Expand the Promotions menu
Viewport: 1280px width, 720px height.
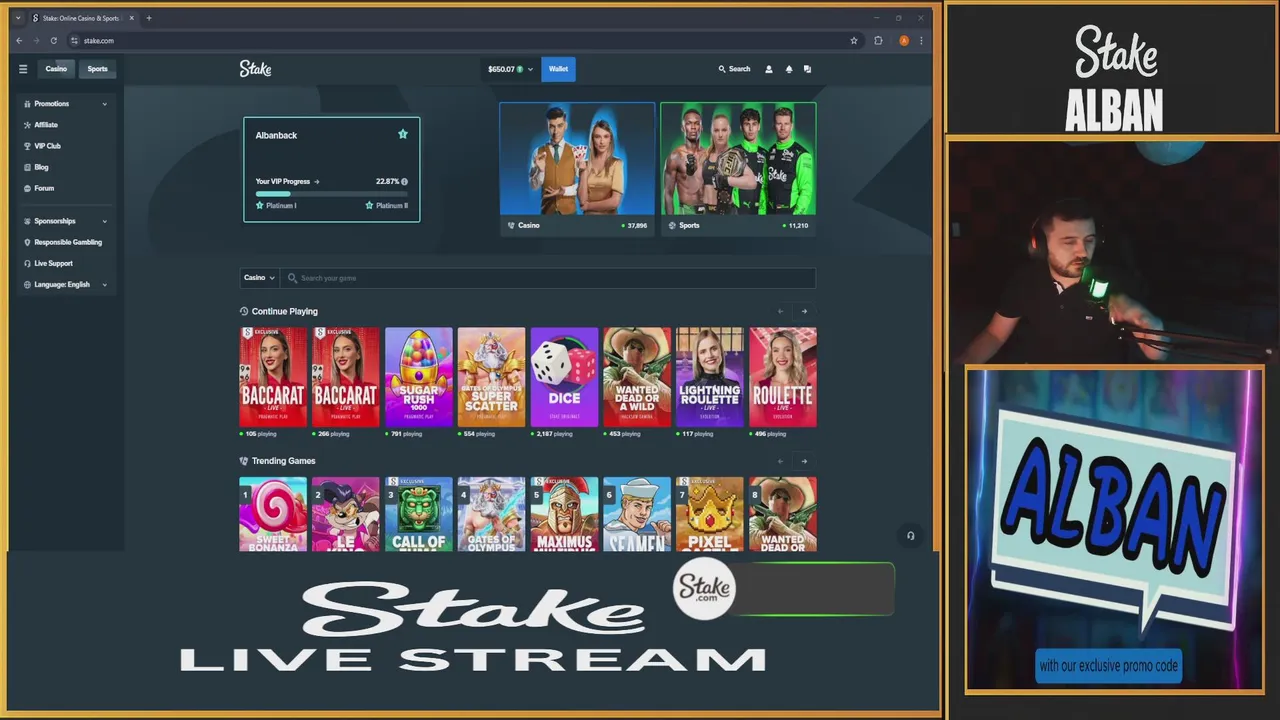click(65, 104)
